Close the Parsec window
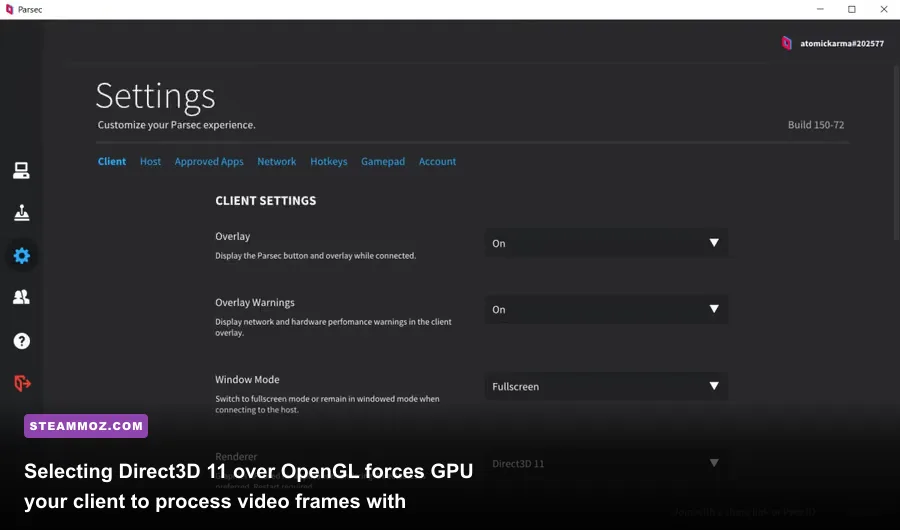The image size is (900, 530). [x=884, y=9]
